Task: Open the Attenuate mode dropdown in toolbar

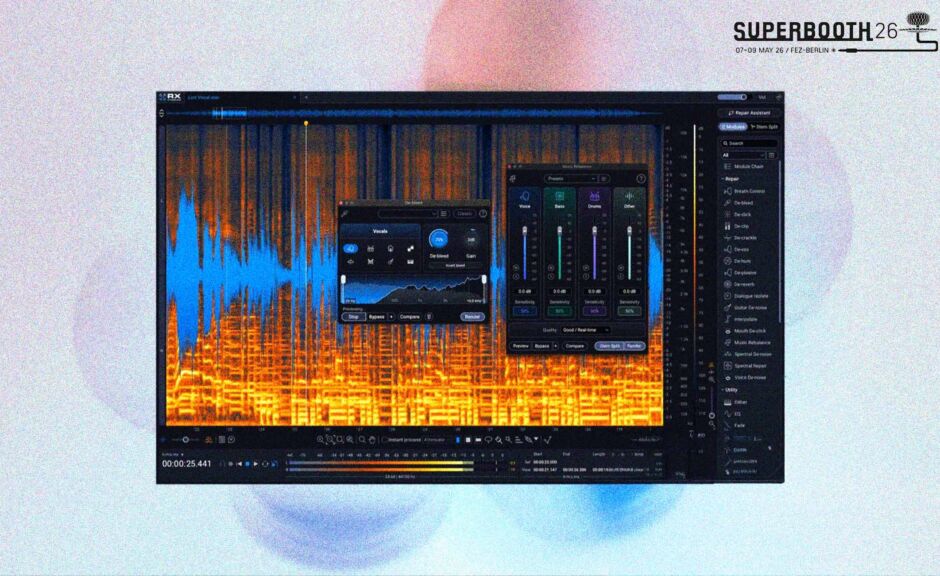Action: pos(435,440)
